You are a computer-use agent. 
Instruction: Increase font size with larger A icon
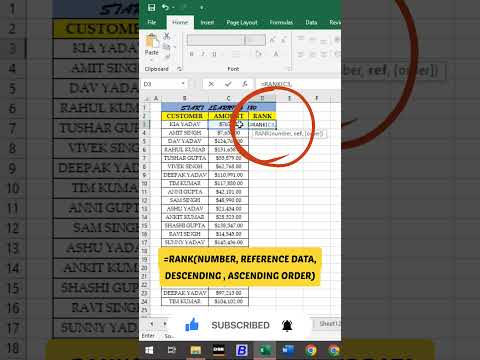pyautogui.click(x=273, y=40)
